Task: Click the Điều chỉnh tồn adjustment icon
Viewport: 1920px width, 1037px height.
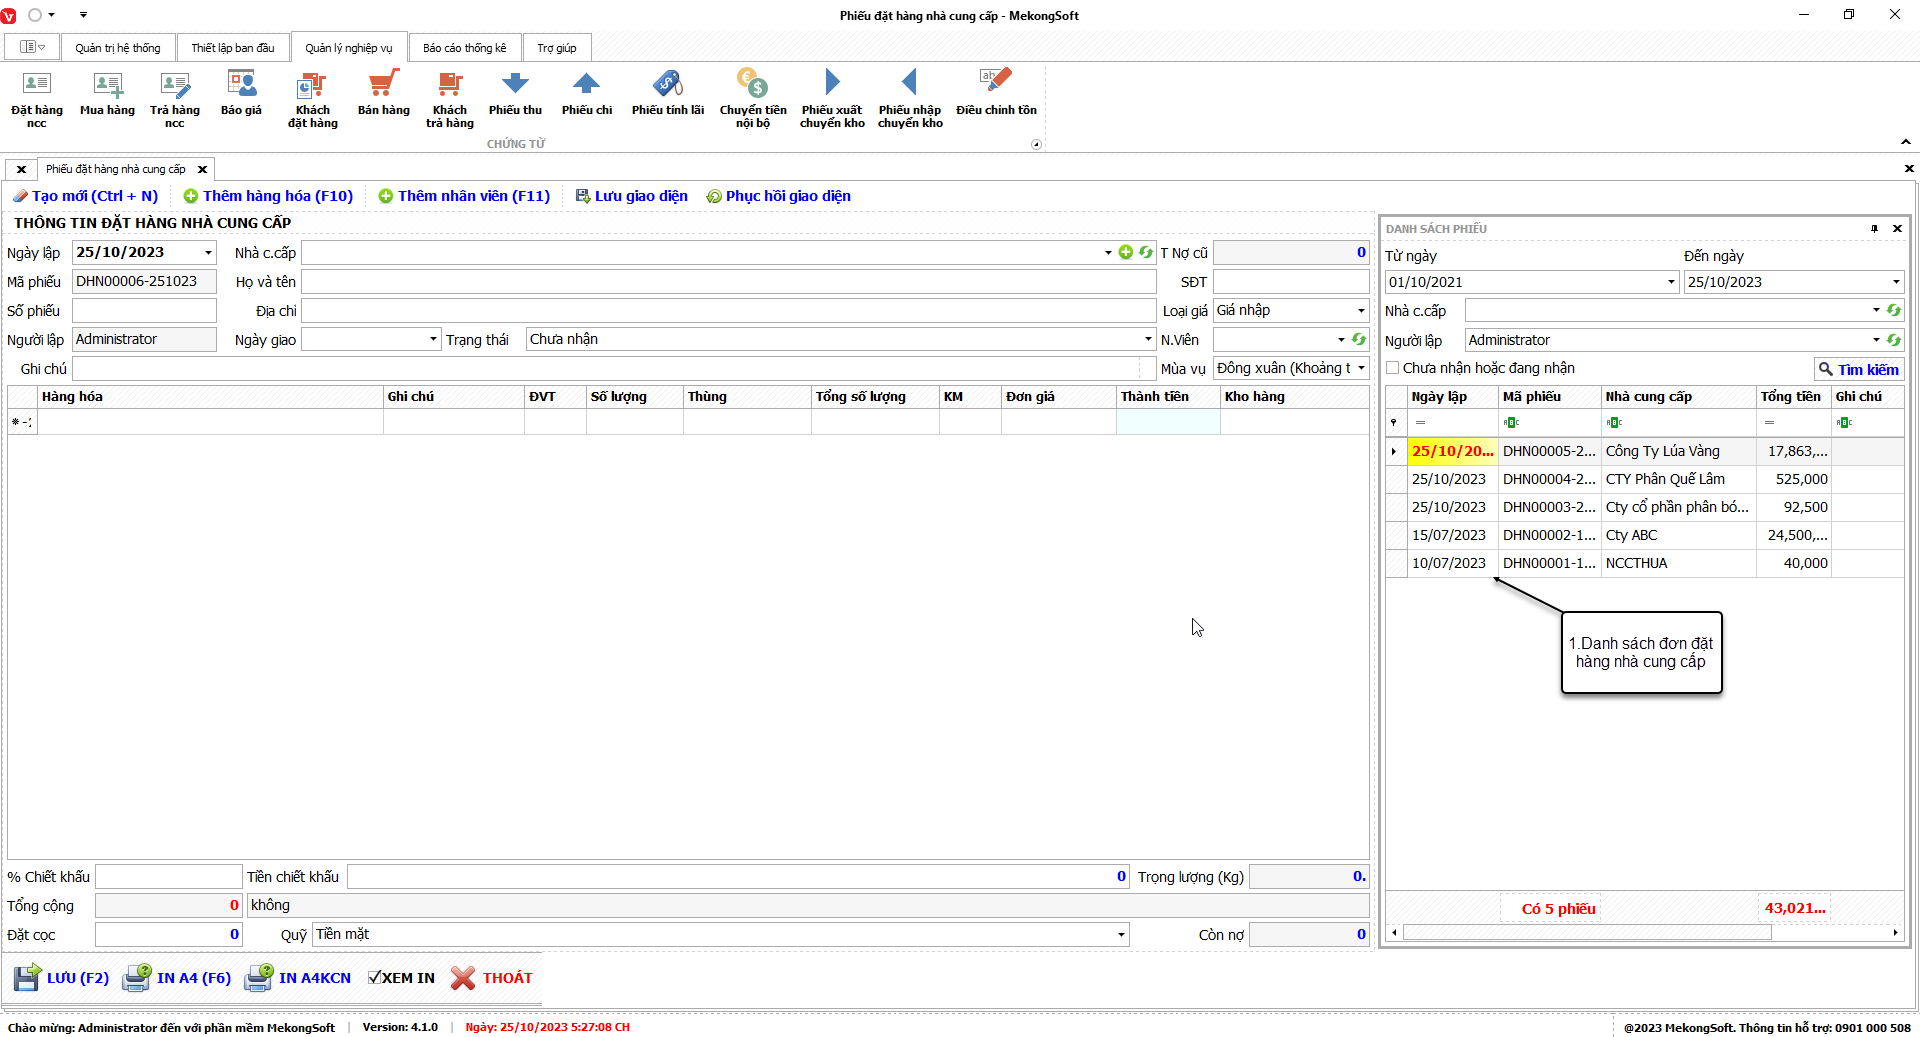Action: [995, 93]
